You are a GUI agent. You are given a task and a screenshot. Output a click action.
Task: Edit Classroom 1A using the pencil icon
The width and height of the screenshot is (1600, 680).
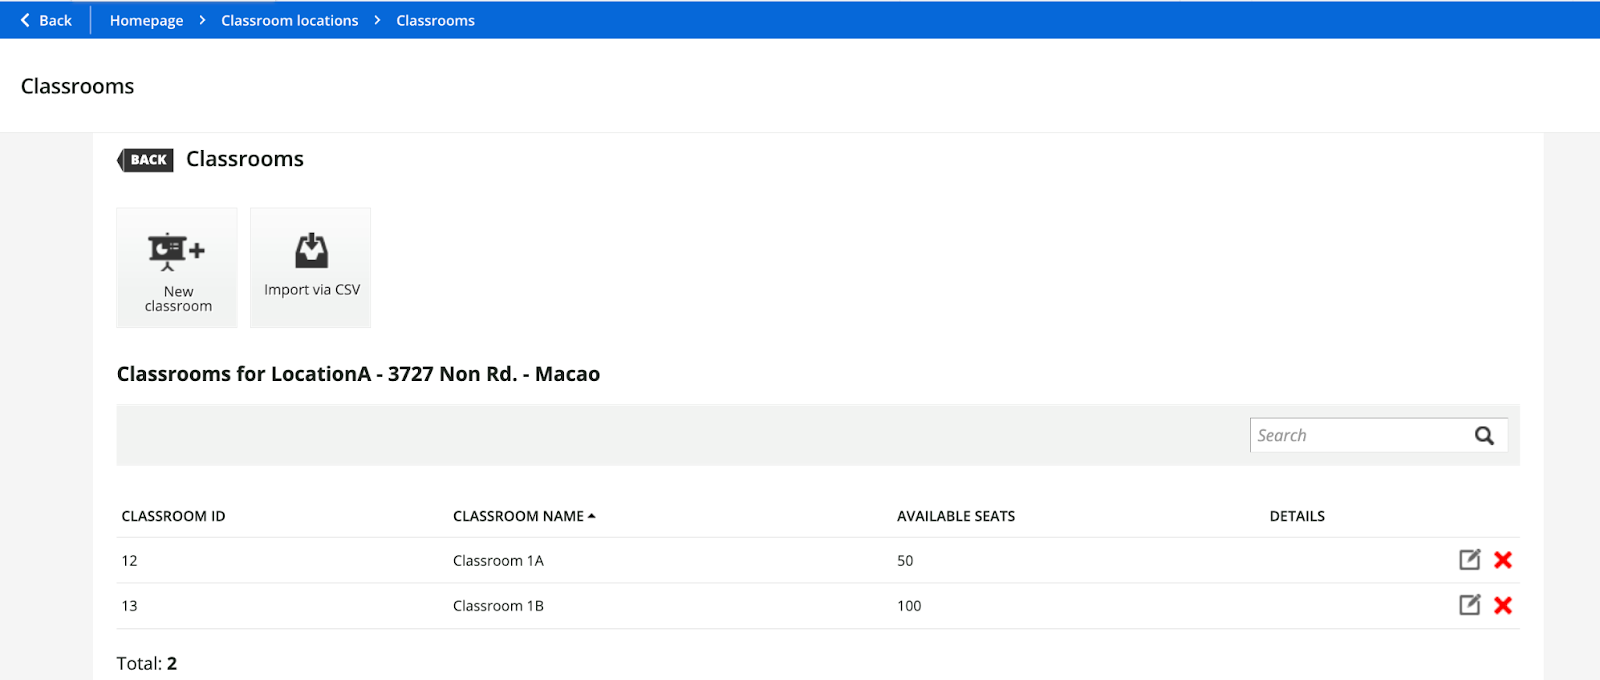(x=1469, y=560)
